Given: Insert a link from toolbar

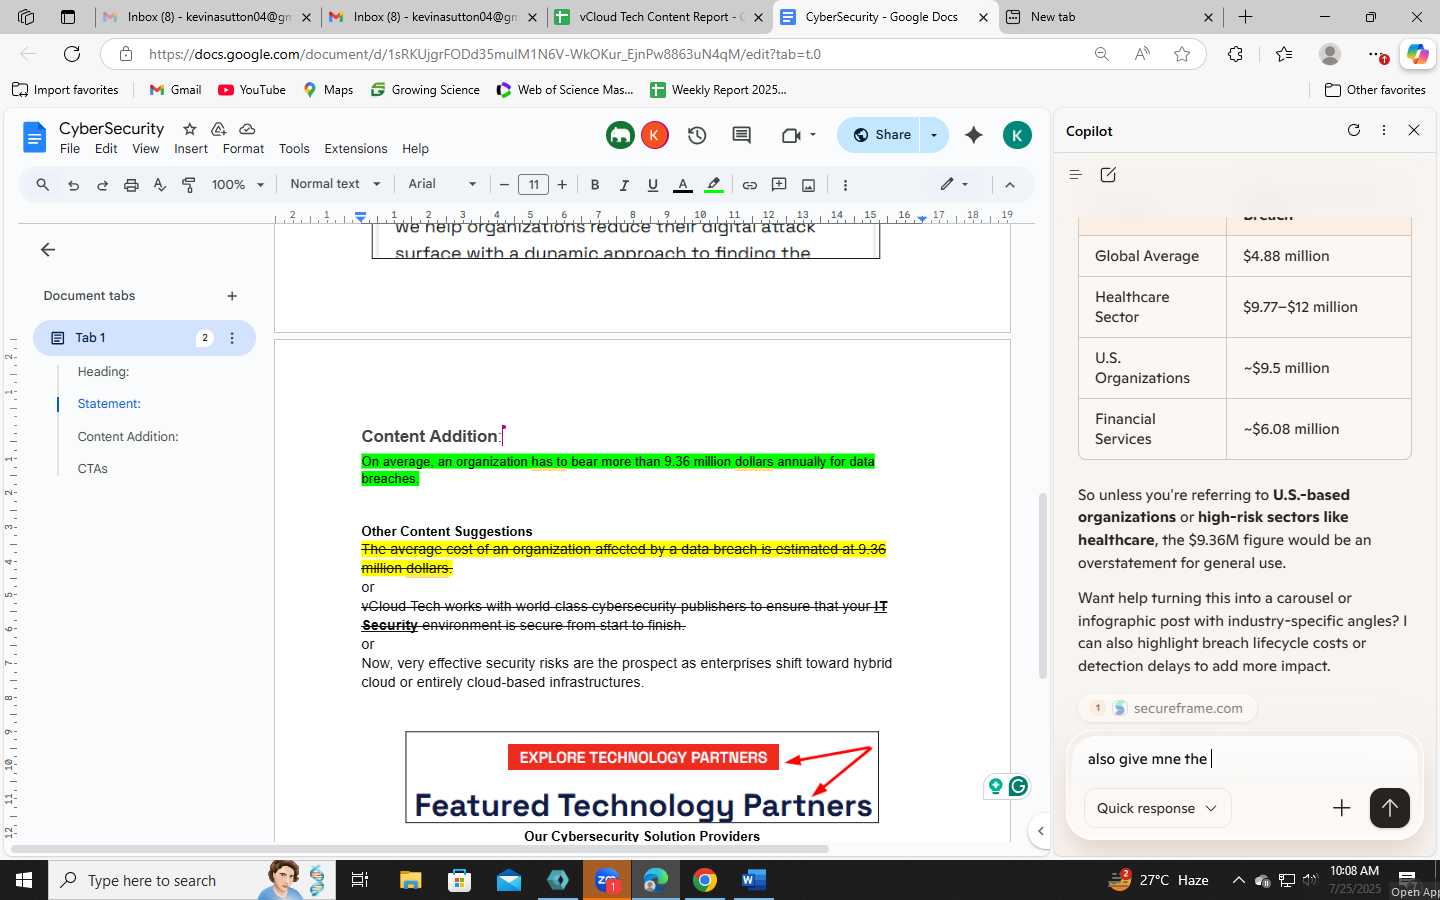Looking at the screenshot, I should [x=749, y=184].
